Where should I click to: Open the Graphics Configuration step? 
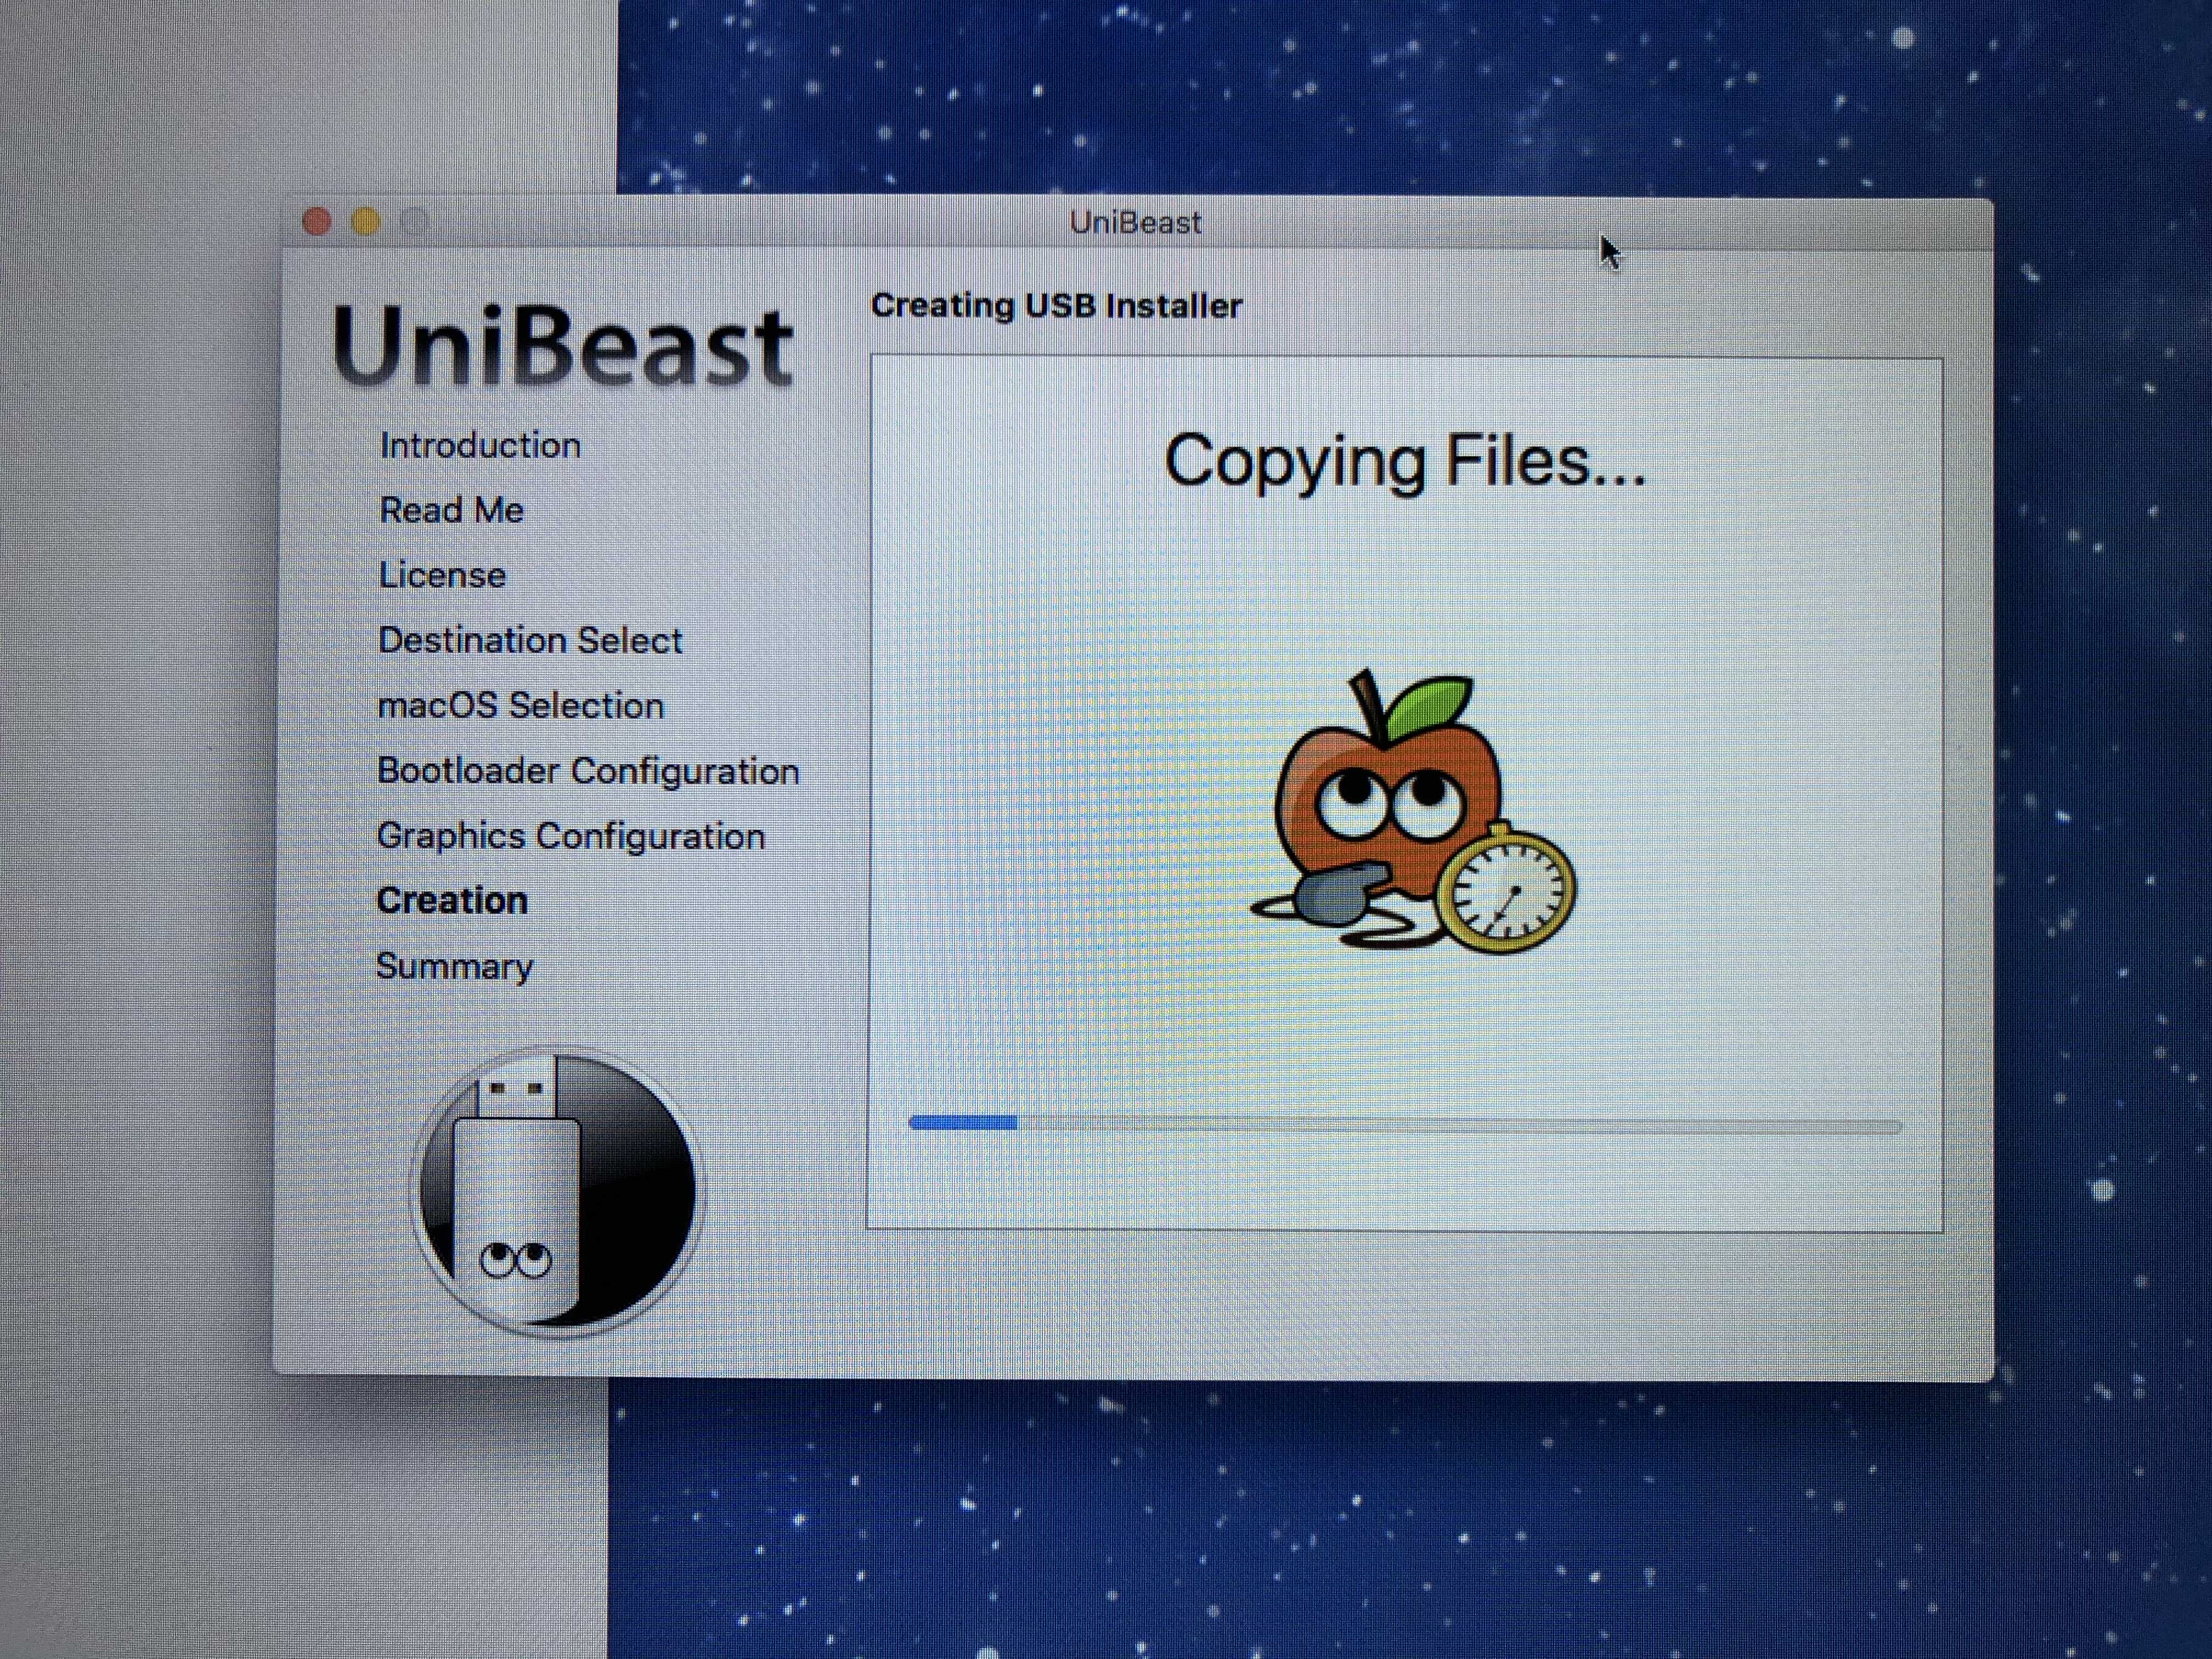coord(571,836)
